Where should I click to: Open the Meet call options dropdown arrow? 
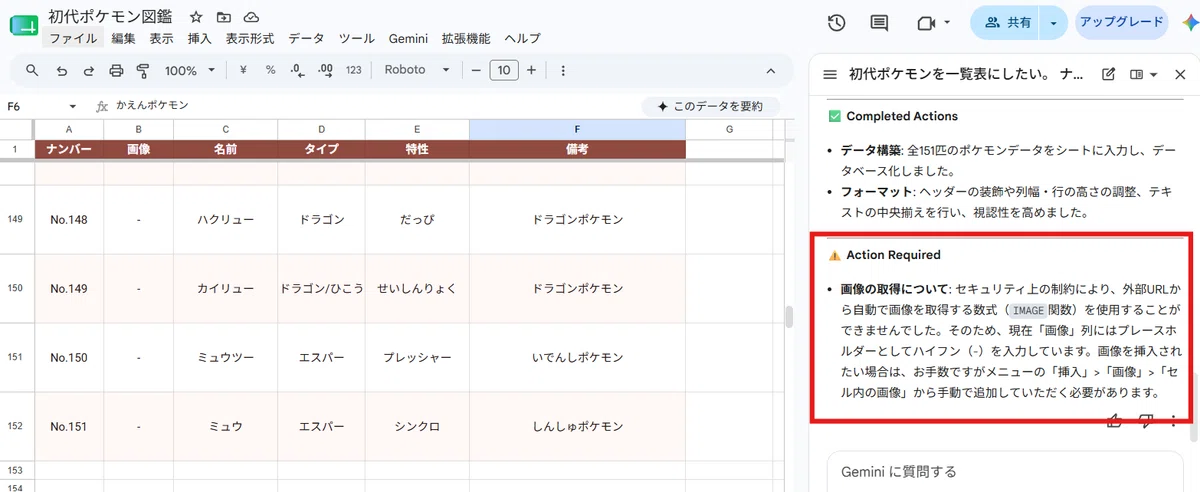pyautogui.click(x=947, y=22)
